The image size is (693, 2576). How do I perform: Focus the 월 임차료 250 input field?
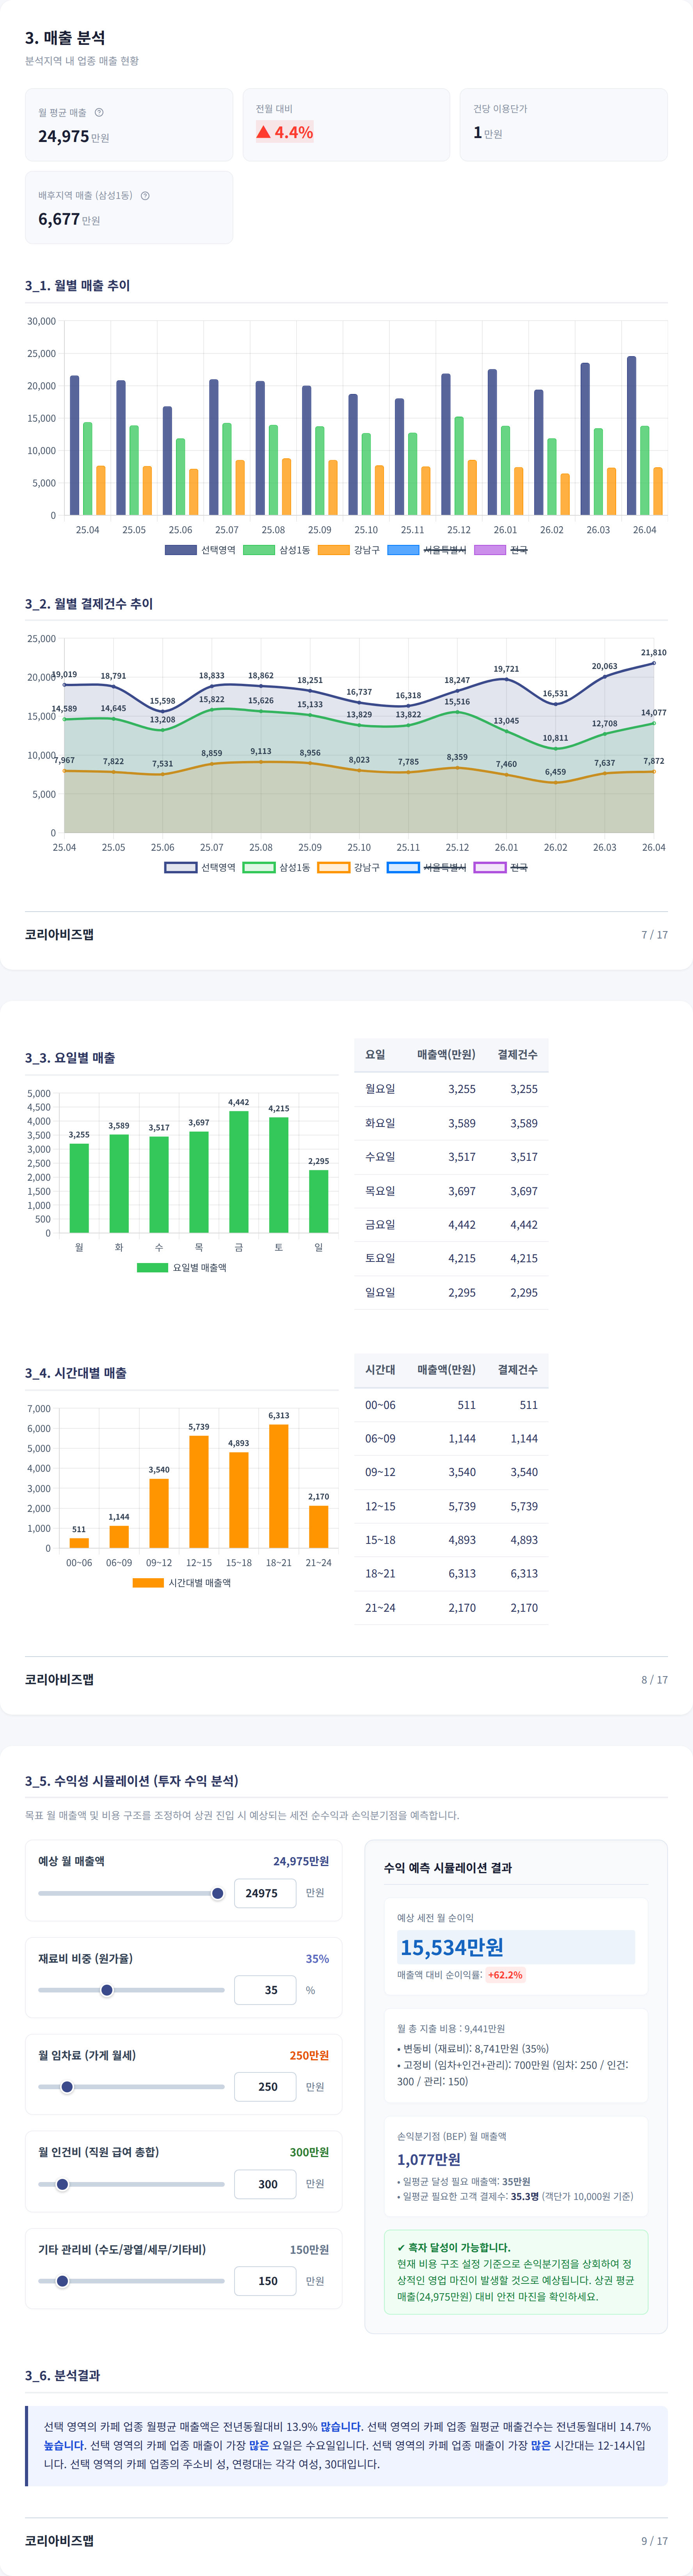point(265,2087)
